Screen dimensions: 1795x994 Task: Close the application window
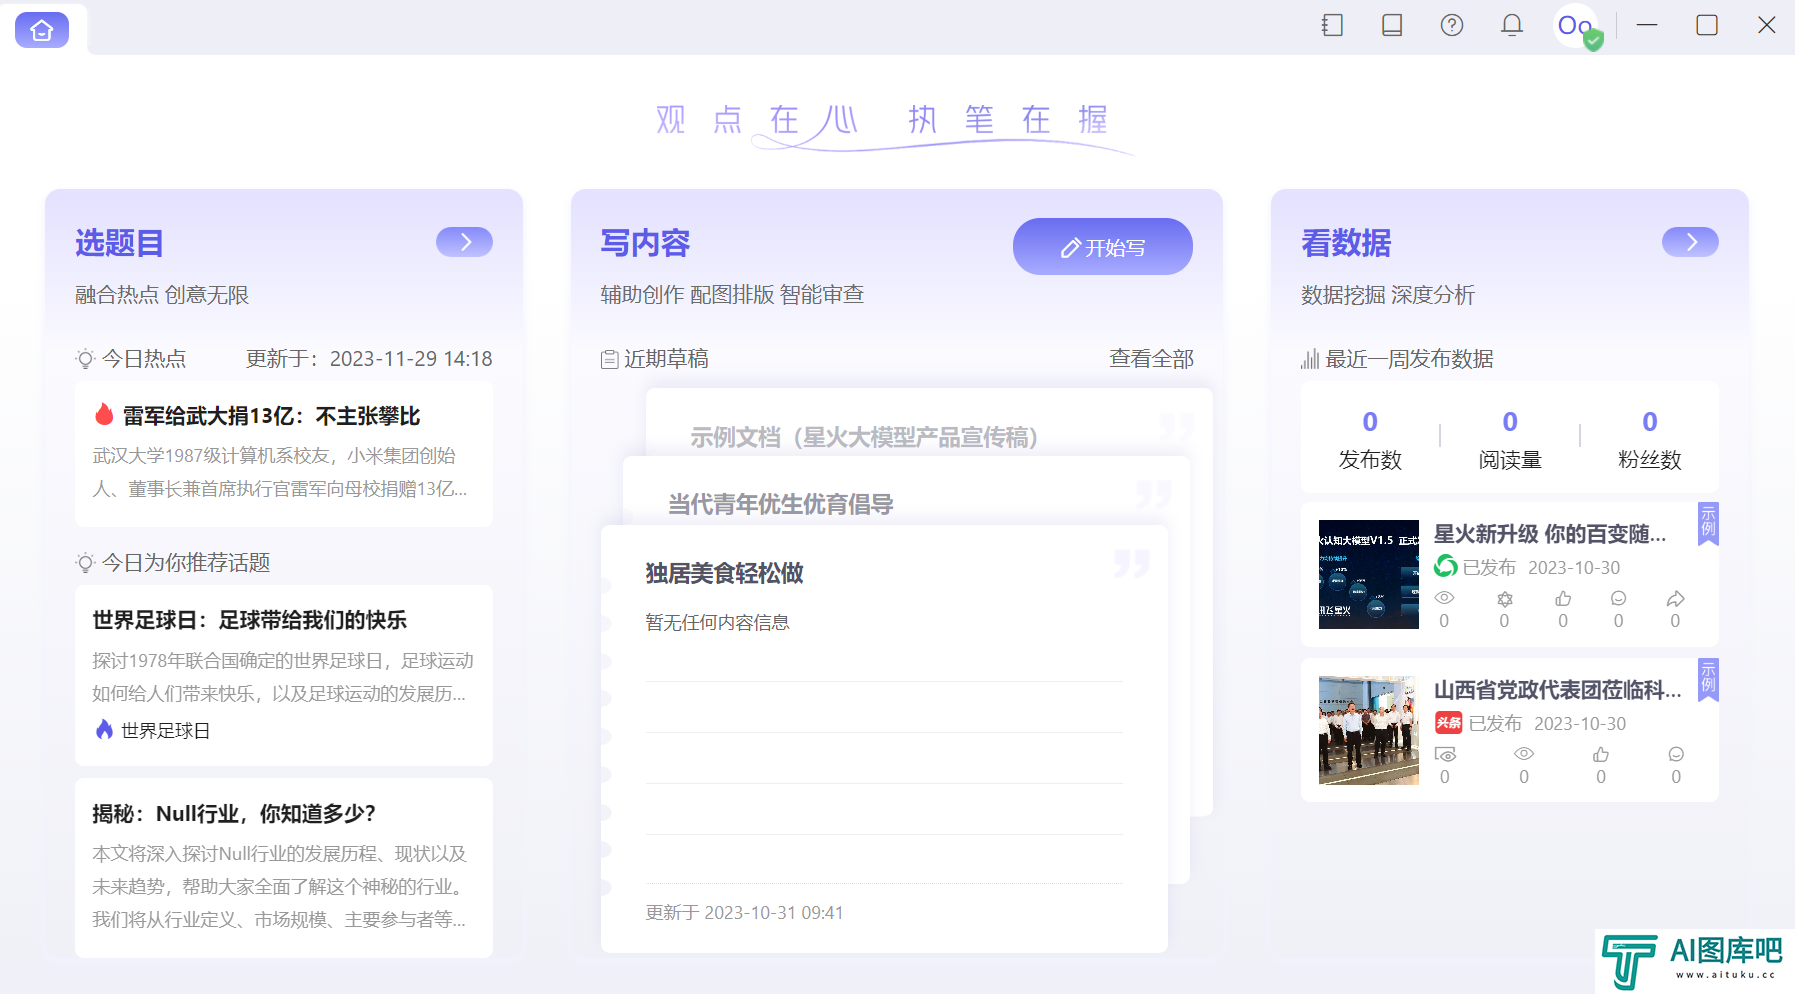[1767, 25]
